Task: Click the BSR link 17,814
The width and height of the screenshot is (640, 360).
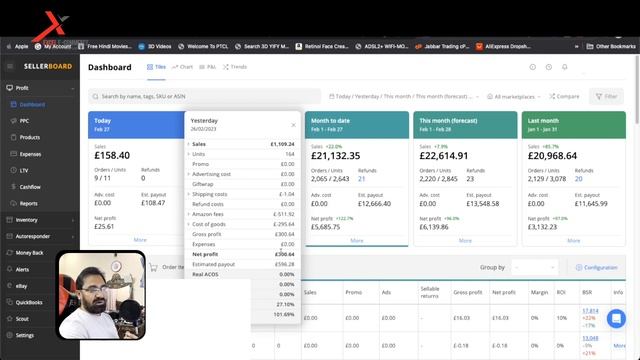Action: [x=590, y=311]
